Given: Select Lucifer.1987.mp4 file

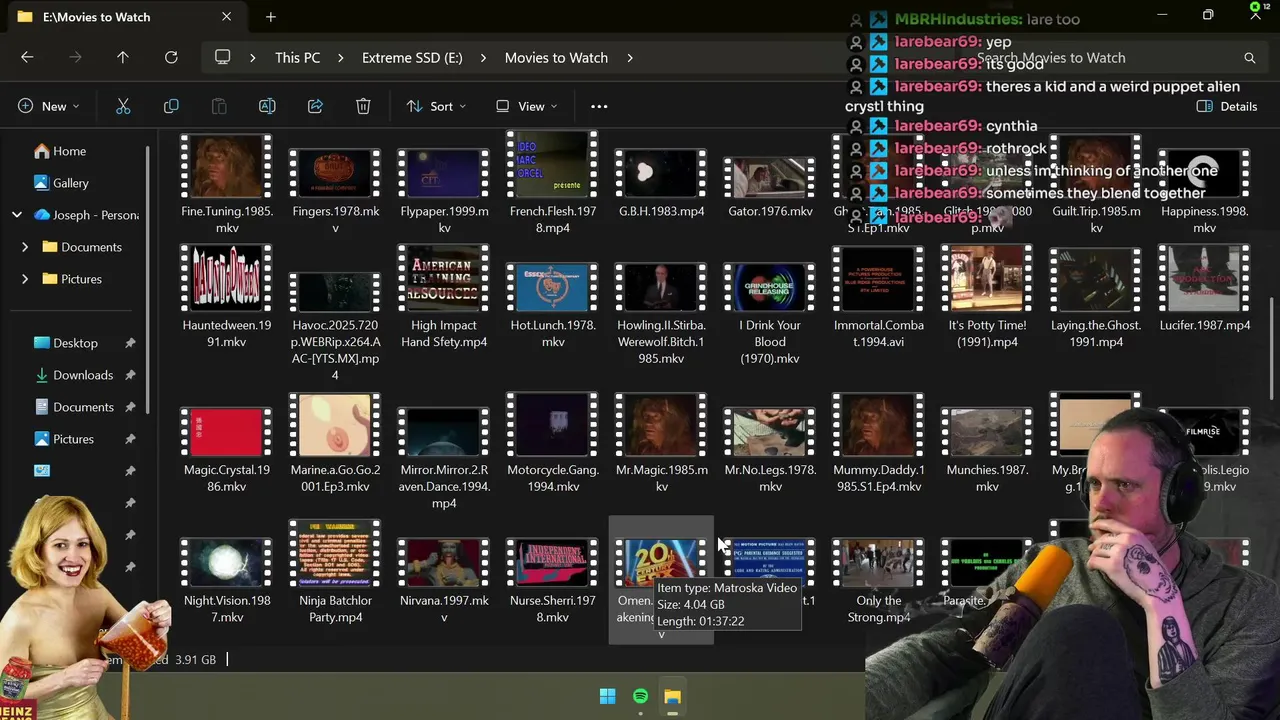Looking at the screenshot, I should 1205,290.
